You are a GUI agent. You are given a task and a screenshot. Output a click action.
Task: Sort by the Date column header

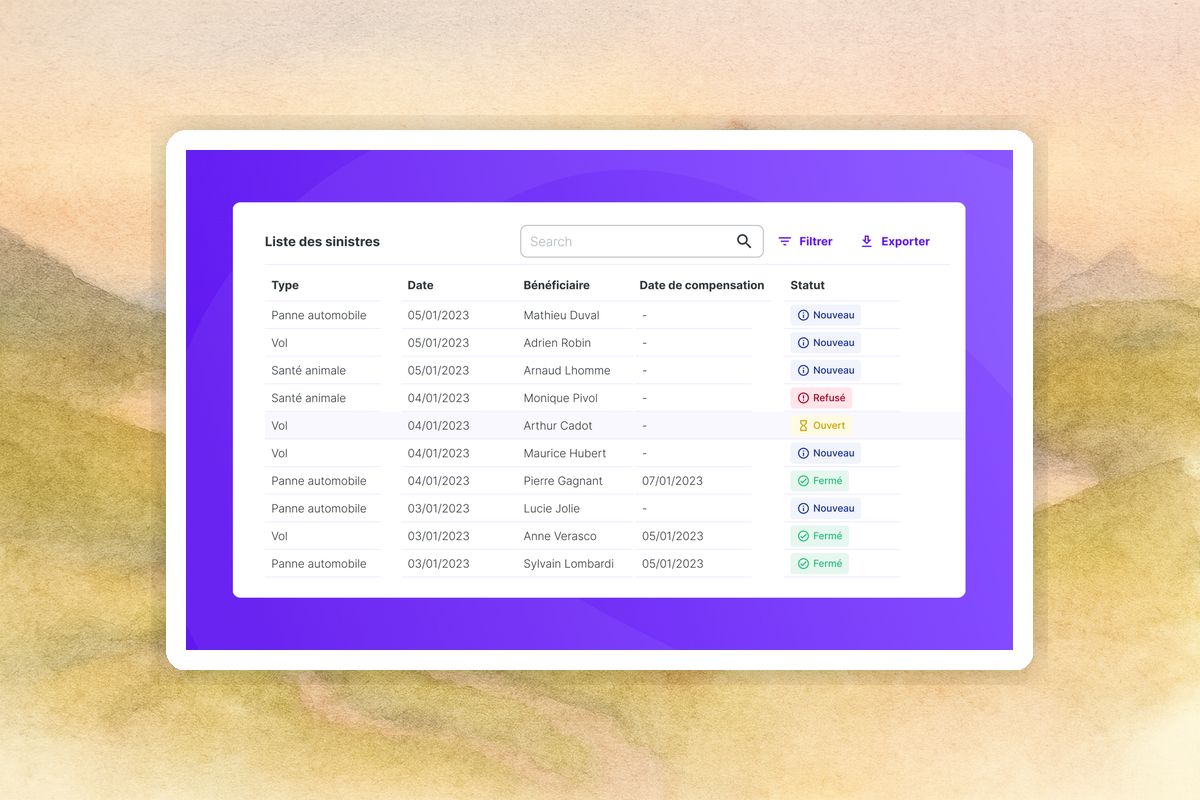coord(420,285)
